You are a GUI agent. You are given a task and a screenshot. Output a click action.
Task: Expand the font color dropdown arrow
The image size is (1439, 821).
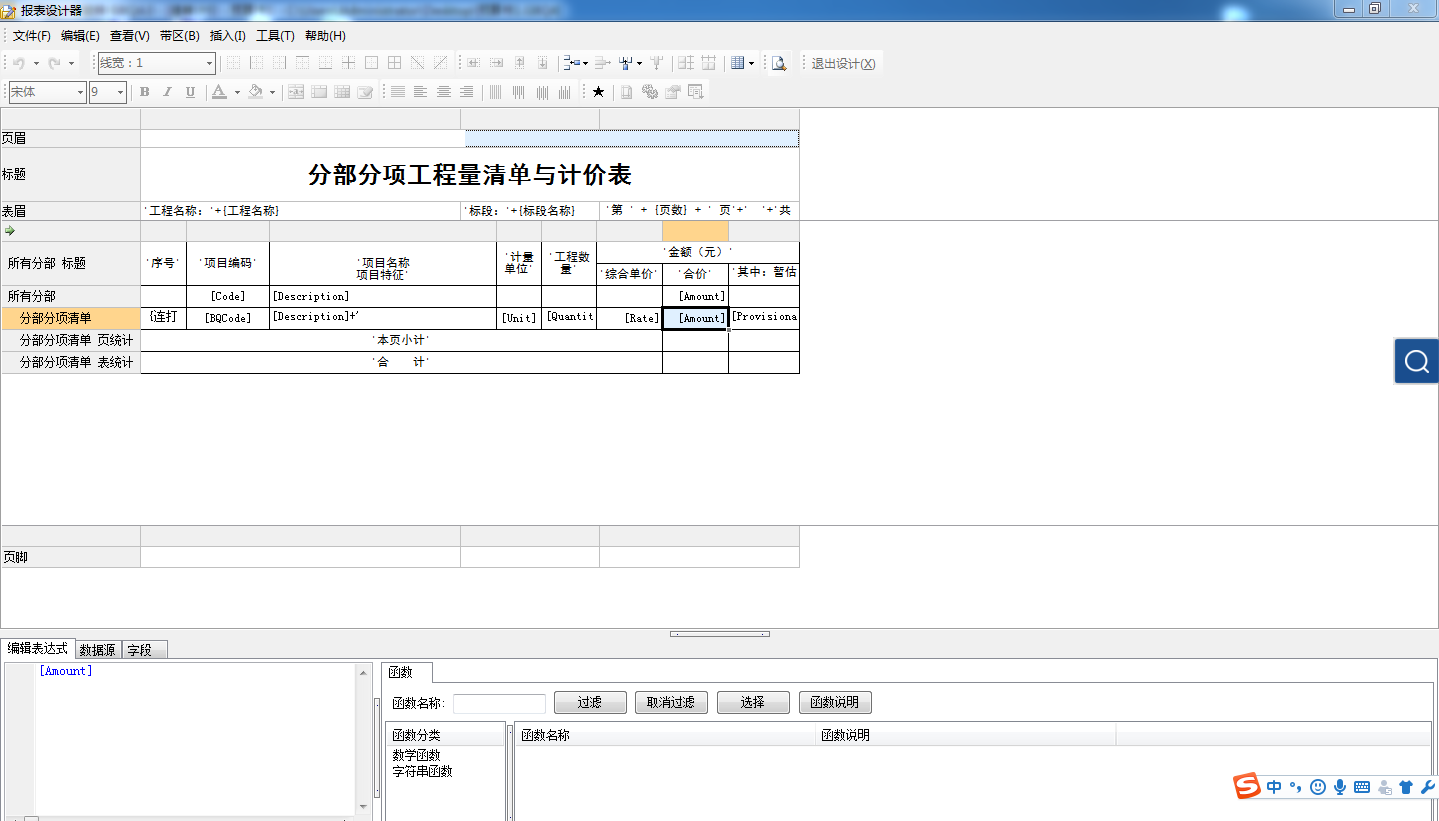point(237,92)
